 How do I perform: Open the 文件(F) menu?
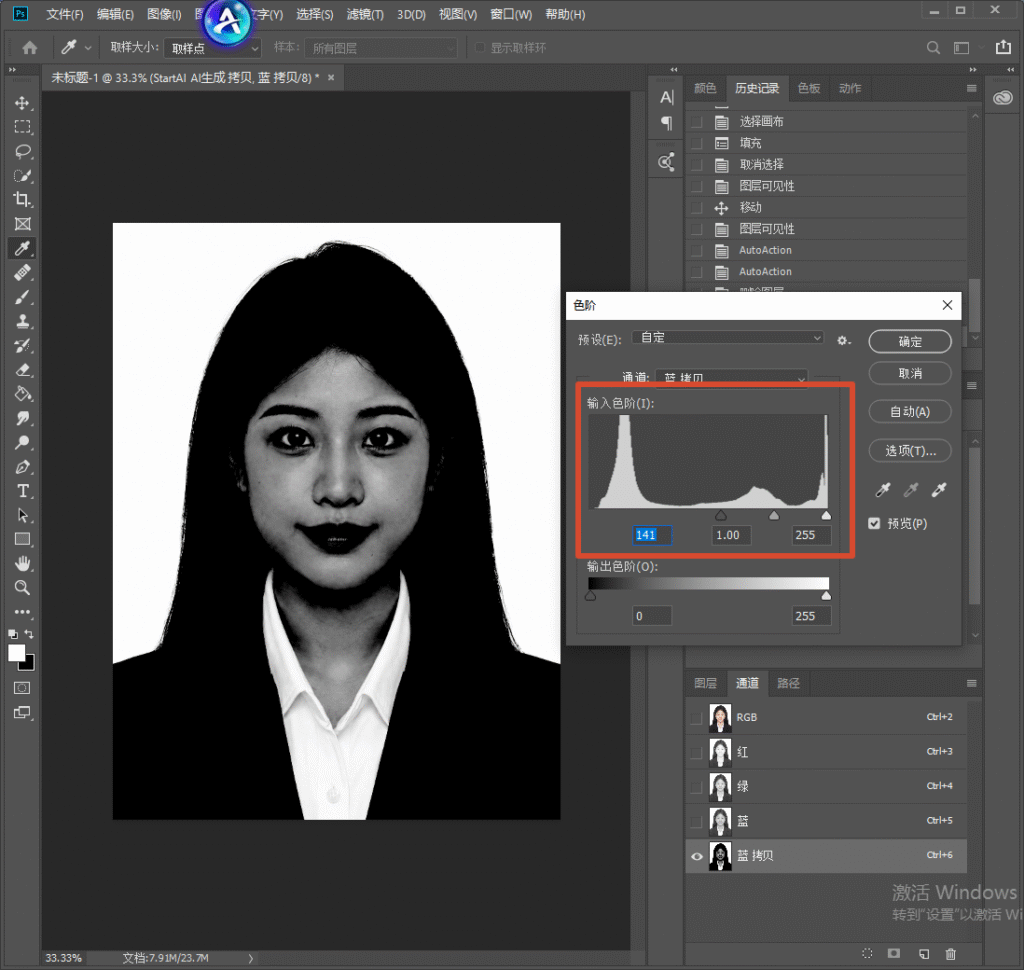tap(65, 14)
